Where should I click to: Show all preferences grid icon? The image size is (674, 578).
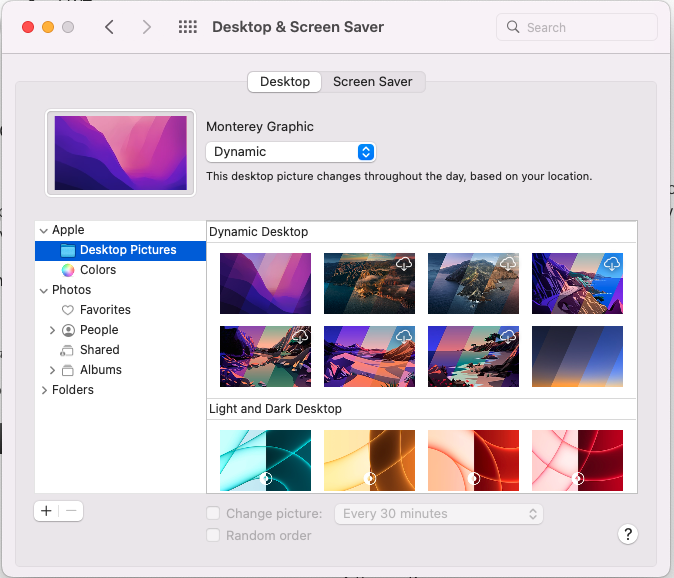[x=188, y=27]
